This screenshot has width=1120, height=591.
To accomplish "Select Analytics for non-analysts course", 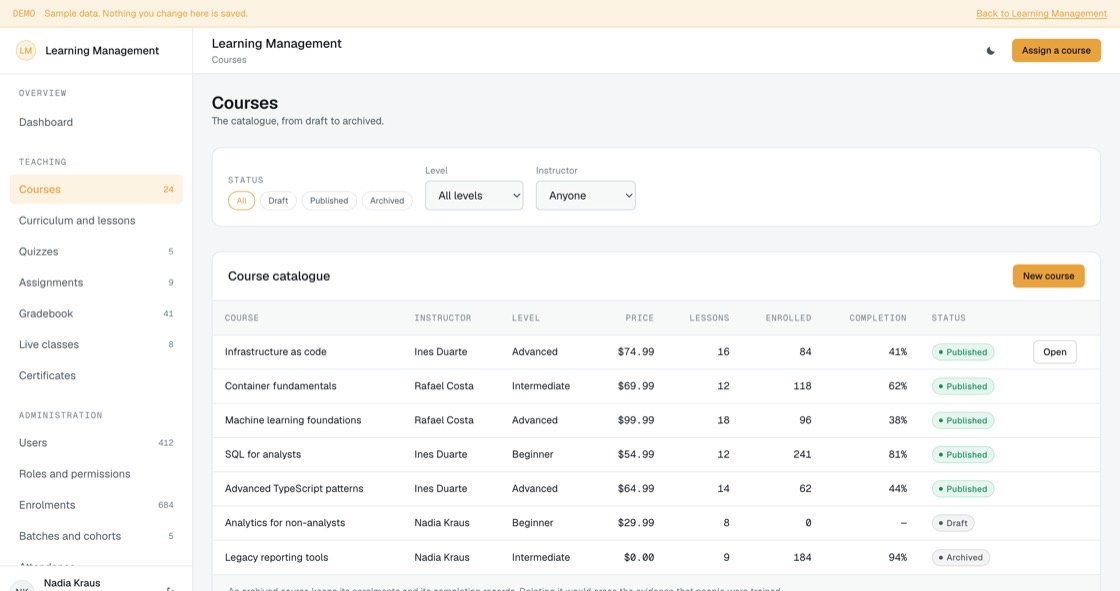I will coord(656,523).
